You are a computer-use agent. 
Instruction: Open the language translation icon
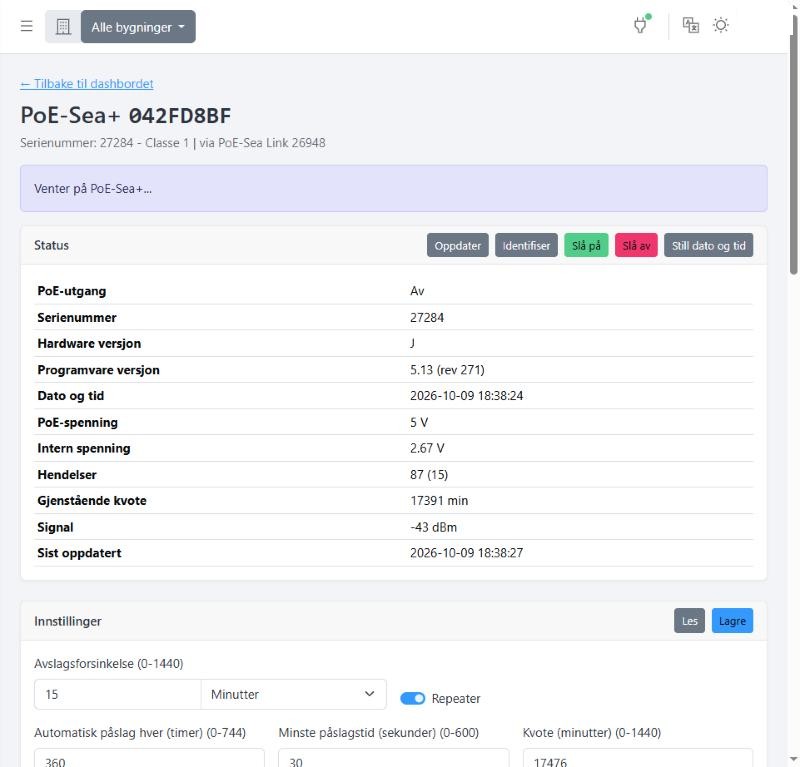(691, 25)
